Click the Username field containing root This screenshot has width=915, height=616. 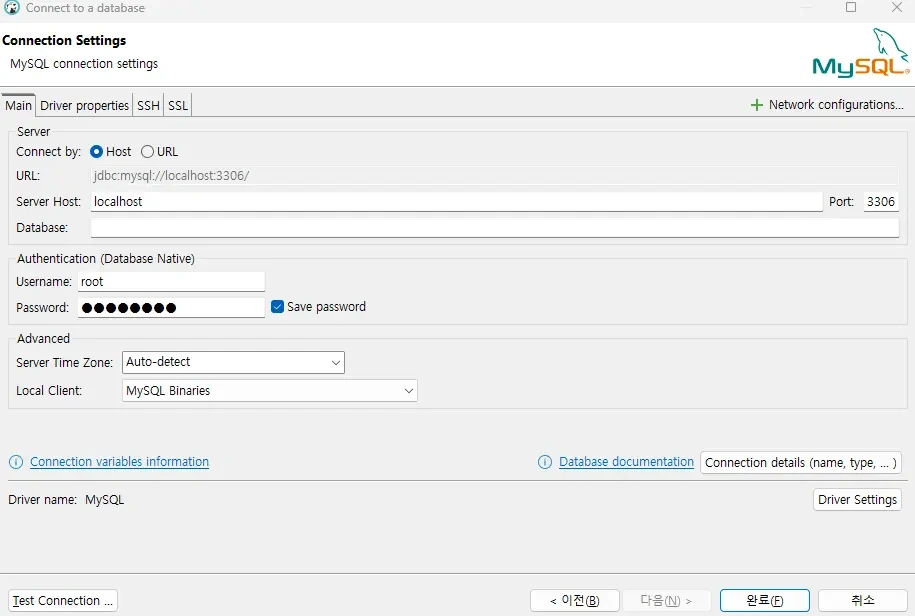click(x=171, y=282)
